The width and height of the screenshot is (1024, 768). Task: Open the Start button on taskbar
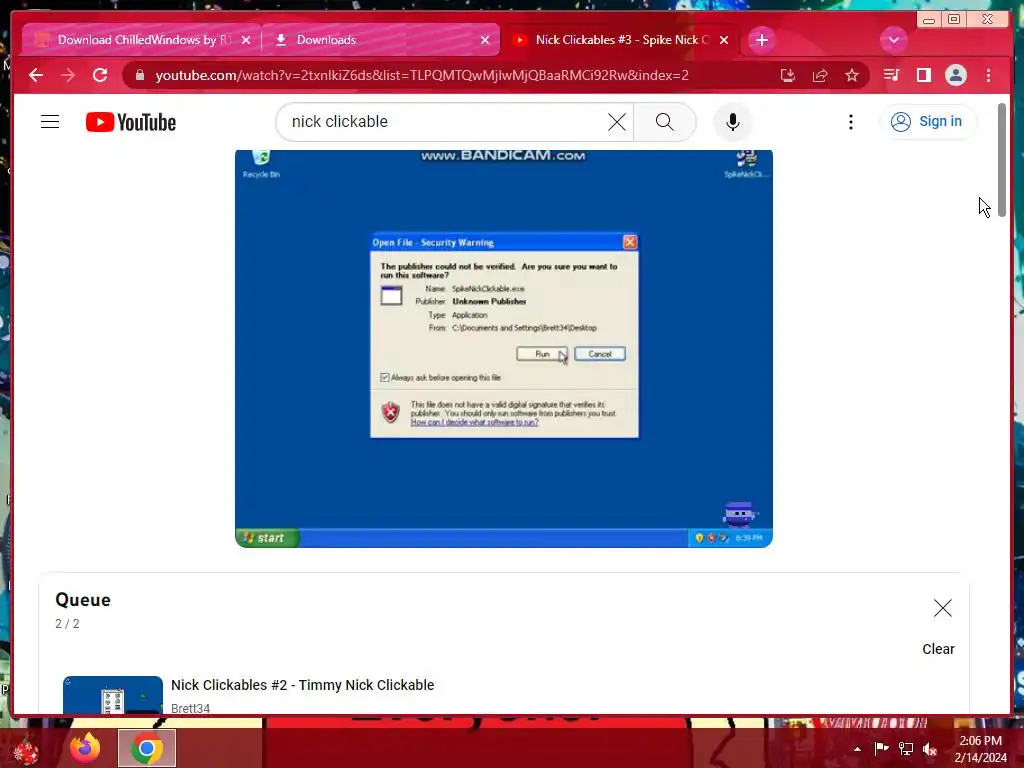coord(25,748)
